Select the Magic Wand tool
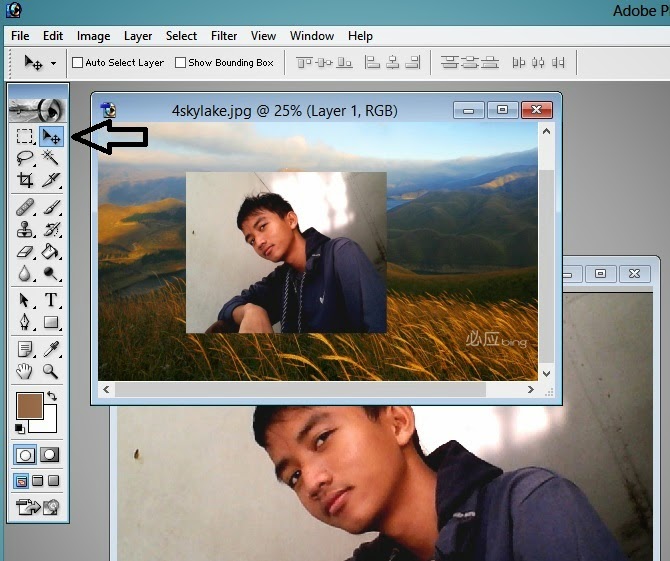The width and height of the screenshot is (670, 561). (51, 158)
